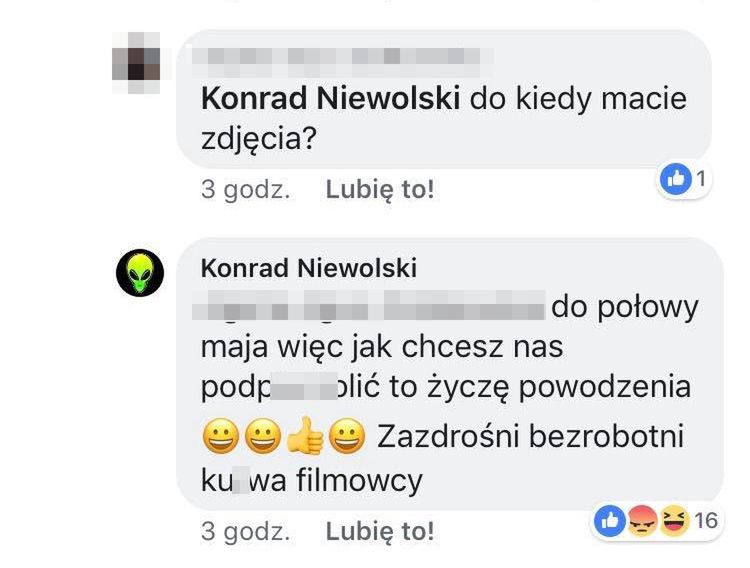Click the angry face reaction icon

pyautogui.click(x=642, y=521)
